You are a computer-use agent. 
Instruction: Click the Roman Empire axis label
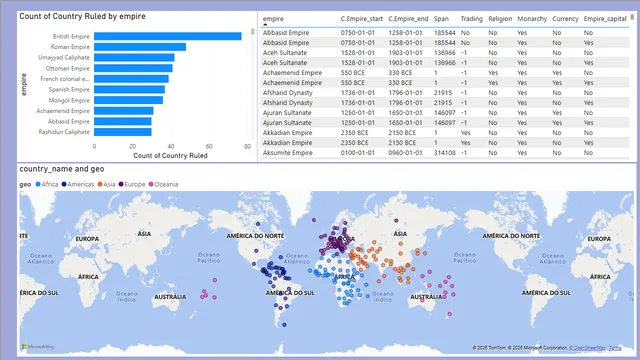click(x=70, y=47)
